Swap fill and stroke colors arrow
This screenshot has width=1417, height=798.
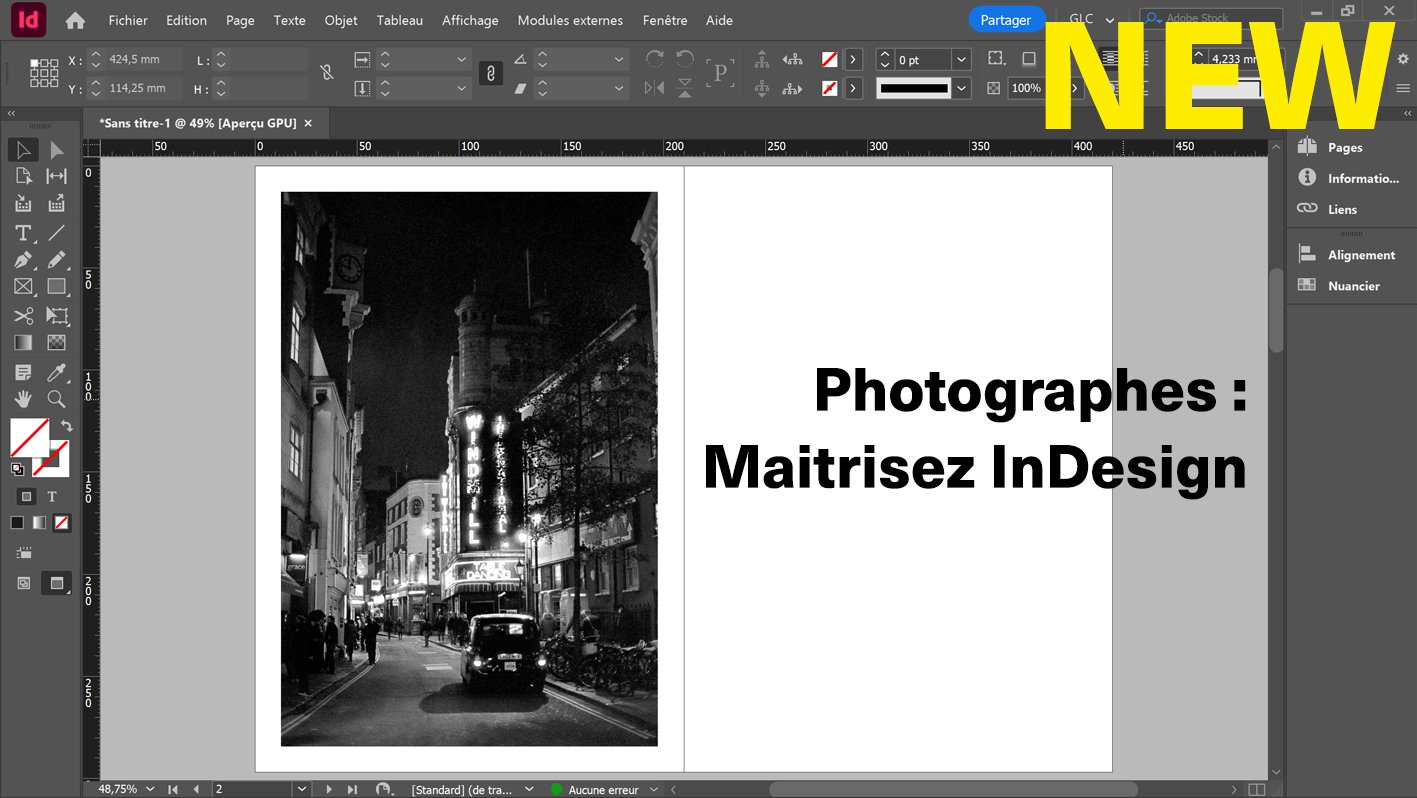click(x=67, y=425)
